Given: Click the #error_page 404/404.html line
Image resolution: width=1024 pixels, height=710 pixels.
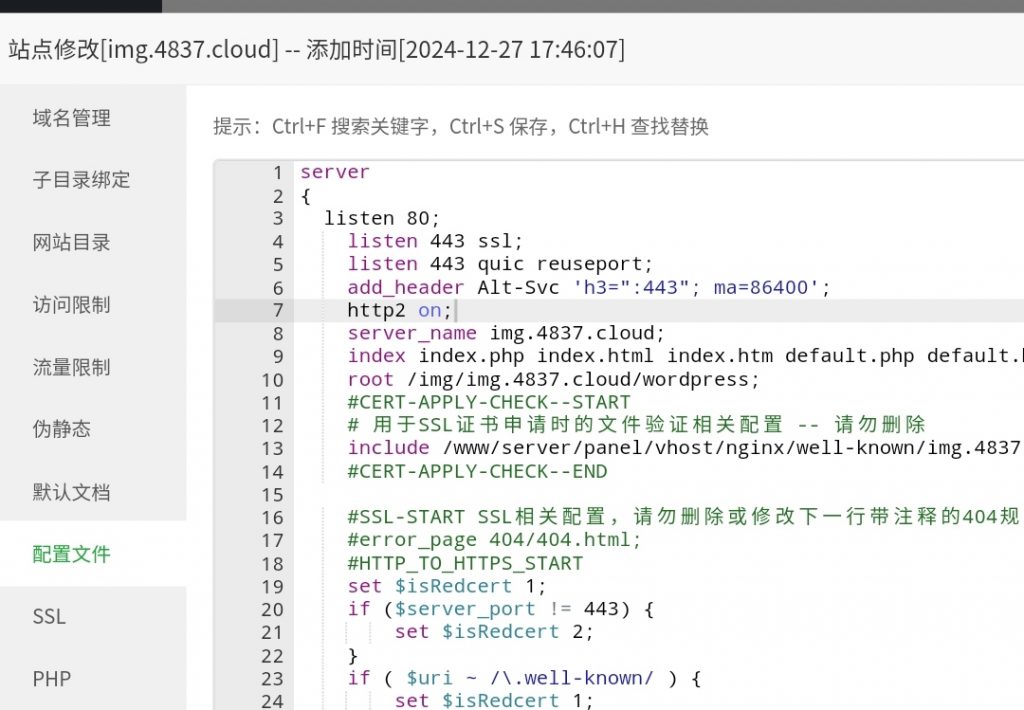Looking at the screenshot, I should [x=494, y=540].
